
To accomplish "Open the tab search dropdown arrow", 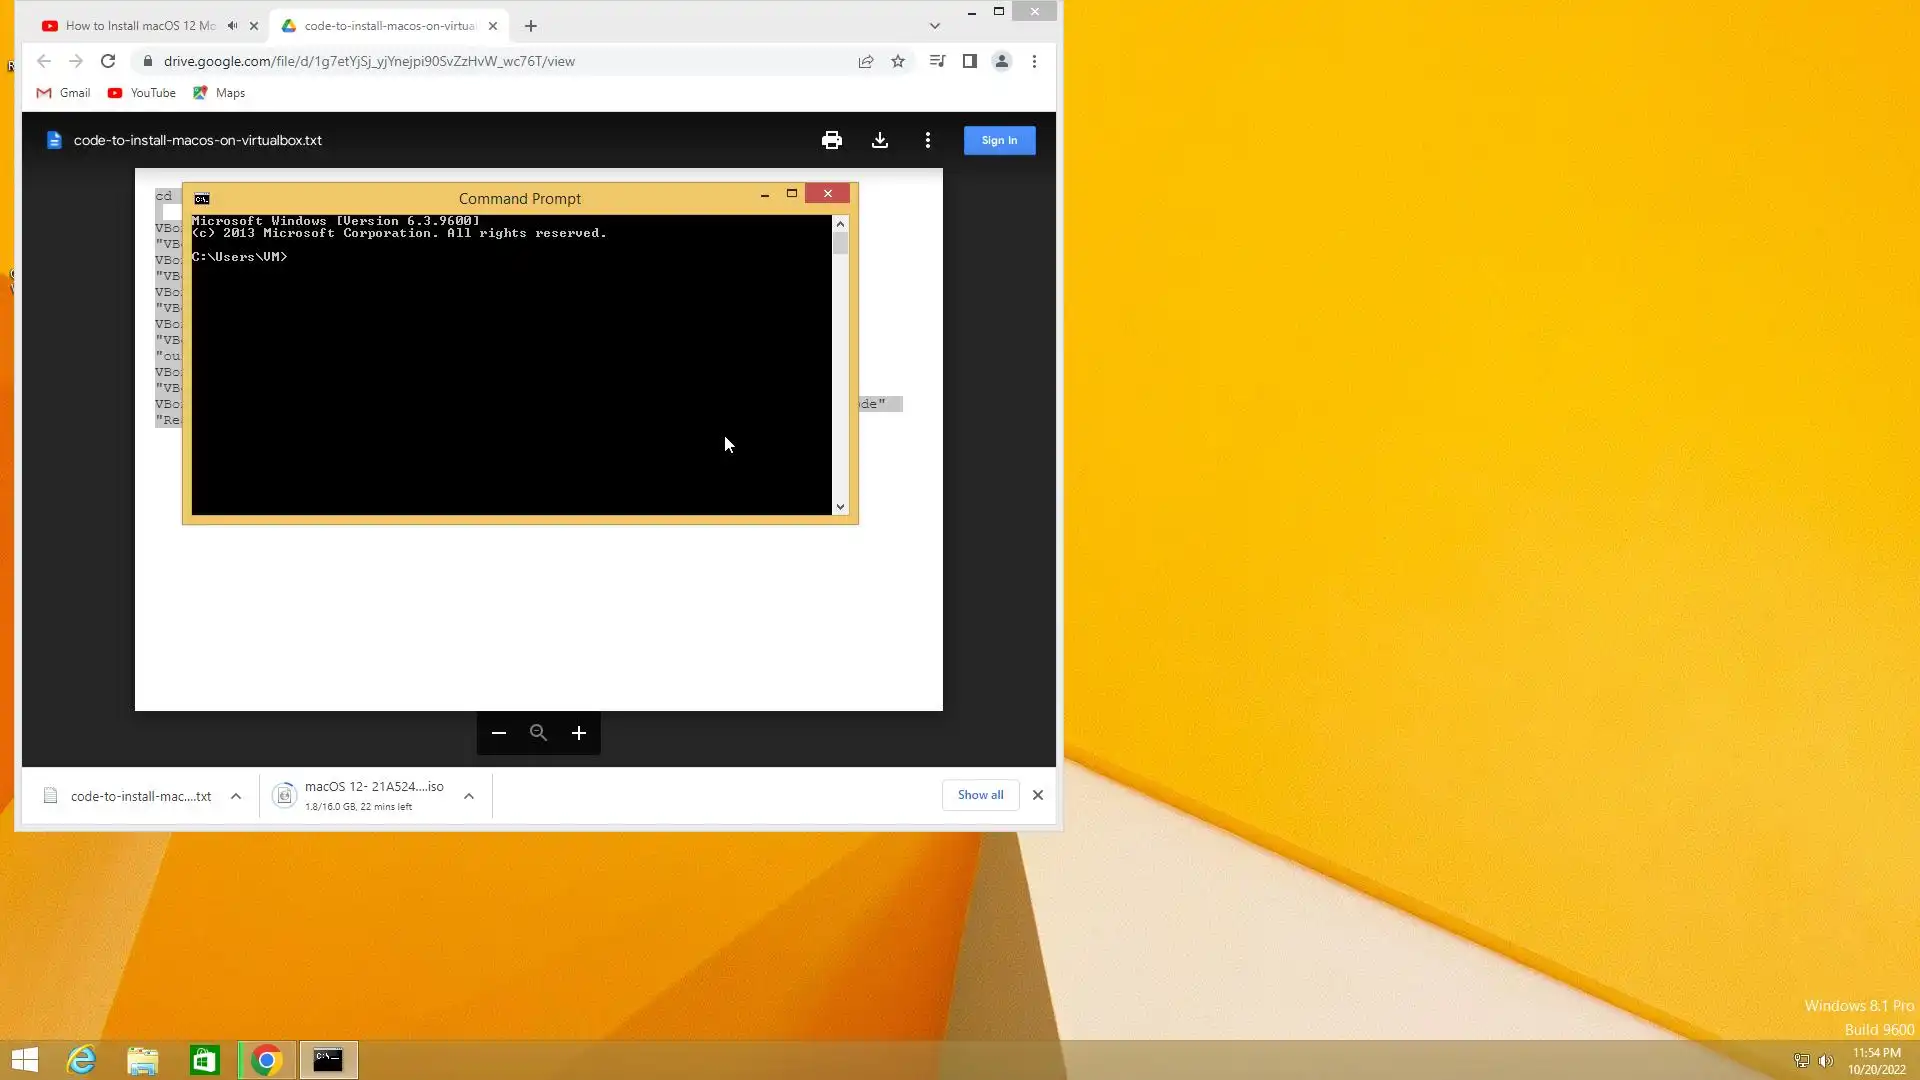I will [934, 26].
